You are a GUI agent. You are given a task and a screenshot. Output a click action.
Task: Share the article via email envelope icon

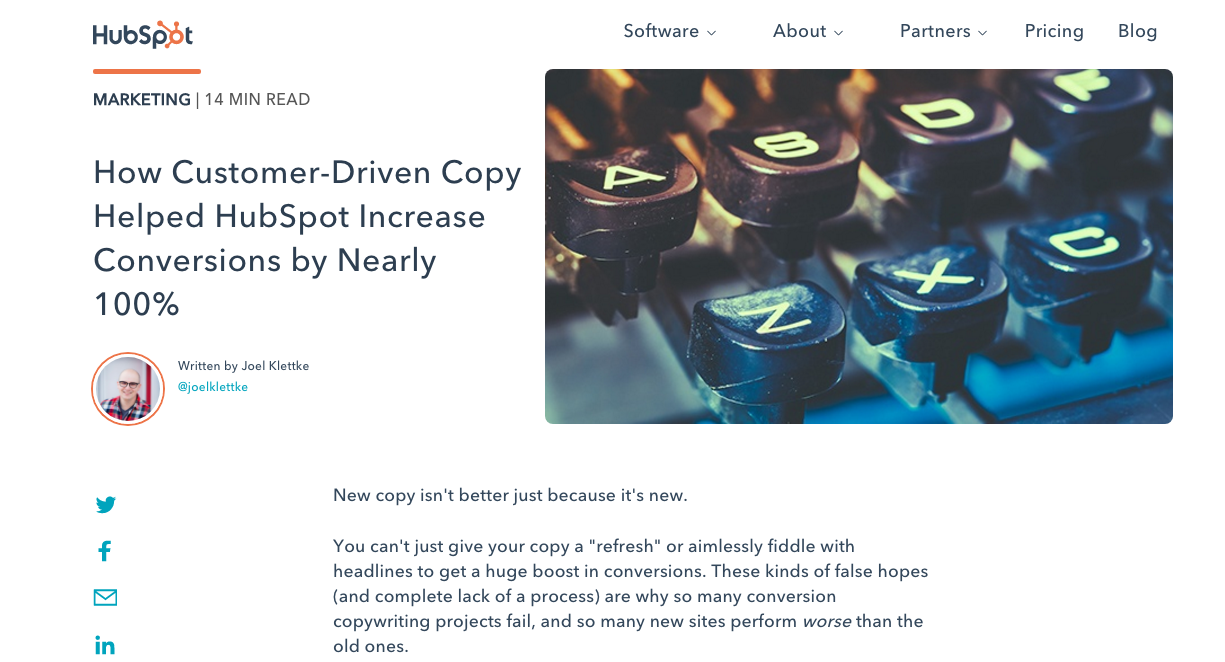105,598
